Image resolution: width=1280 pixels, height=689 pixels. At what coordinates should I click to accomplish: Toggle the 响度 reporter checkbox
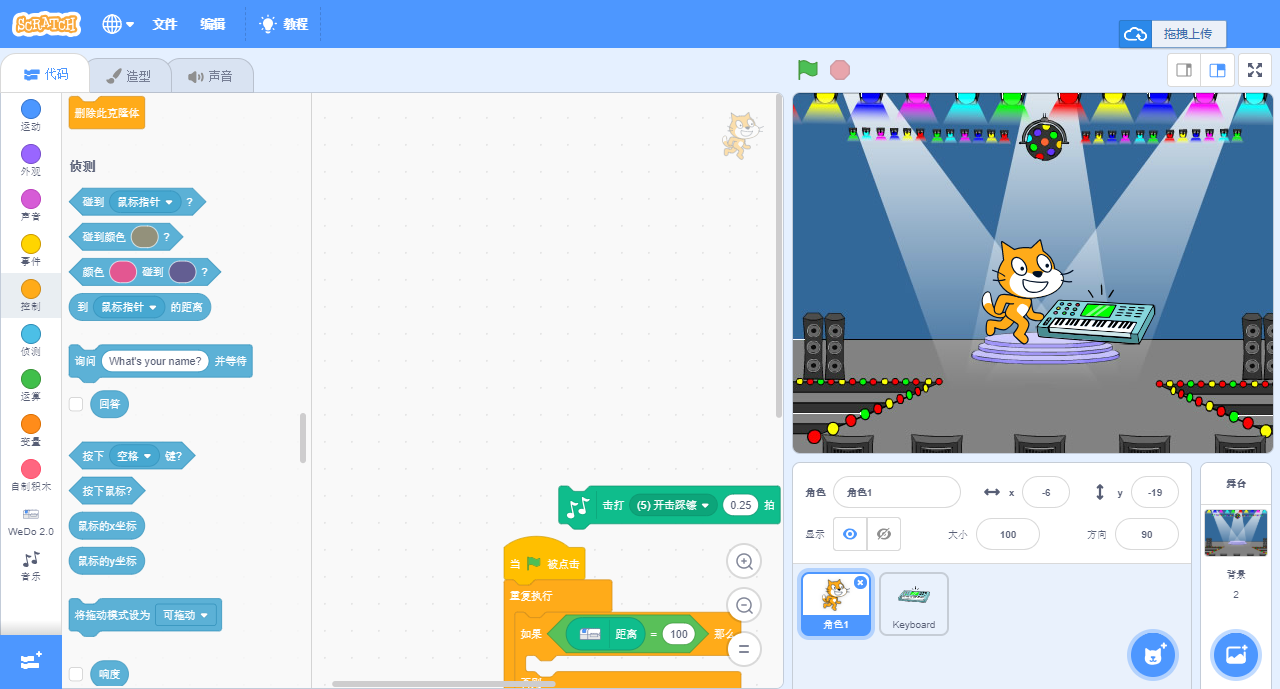coord(76,674)
